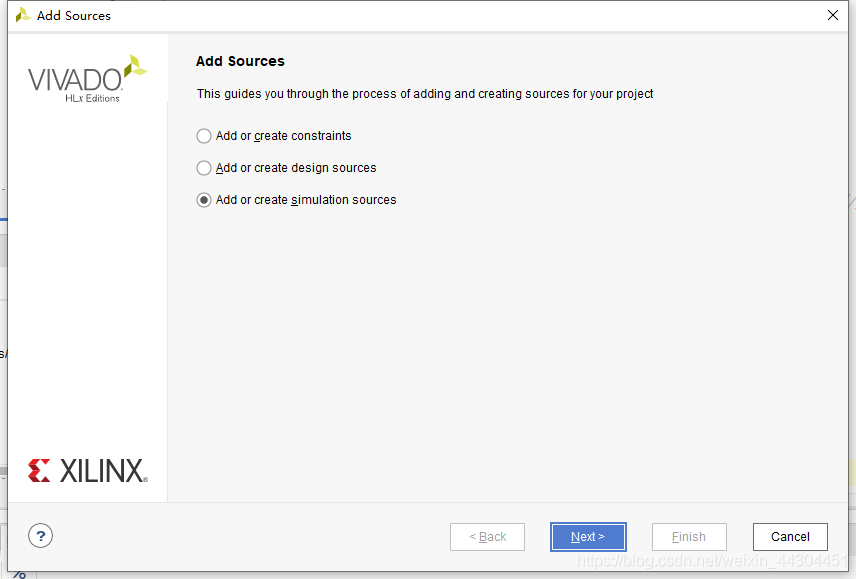Screen dimensions: 856x579
Task: Click the blog.csdn.net watermark URL
Action: coord(712,560)
